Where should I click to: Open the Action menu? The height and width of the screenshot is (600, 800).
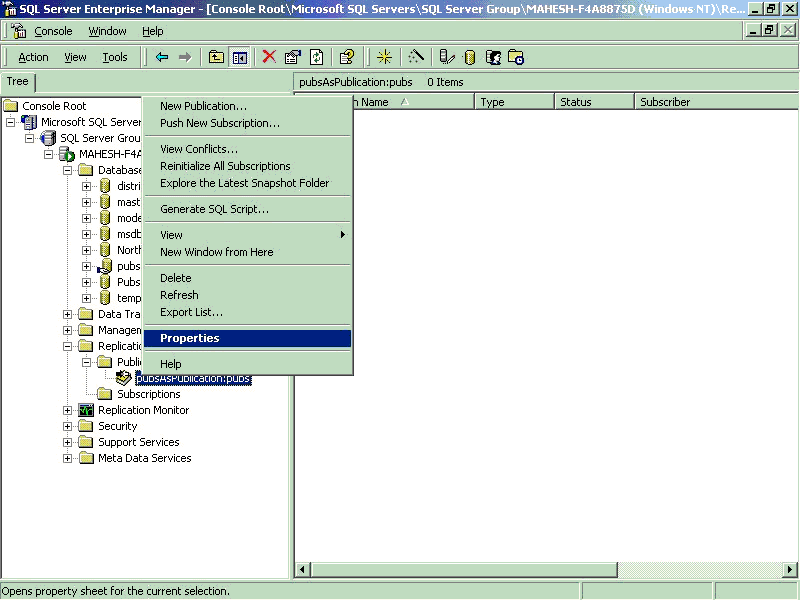(x=33, y=57)
